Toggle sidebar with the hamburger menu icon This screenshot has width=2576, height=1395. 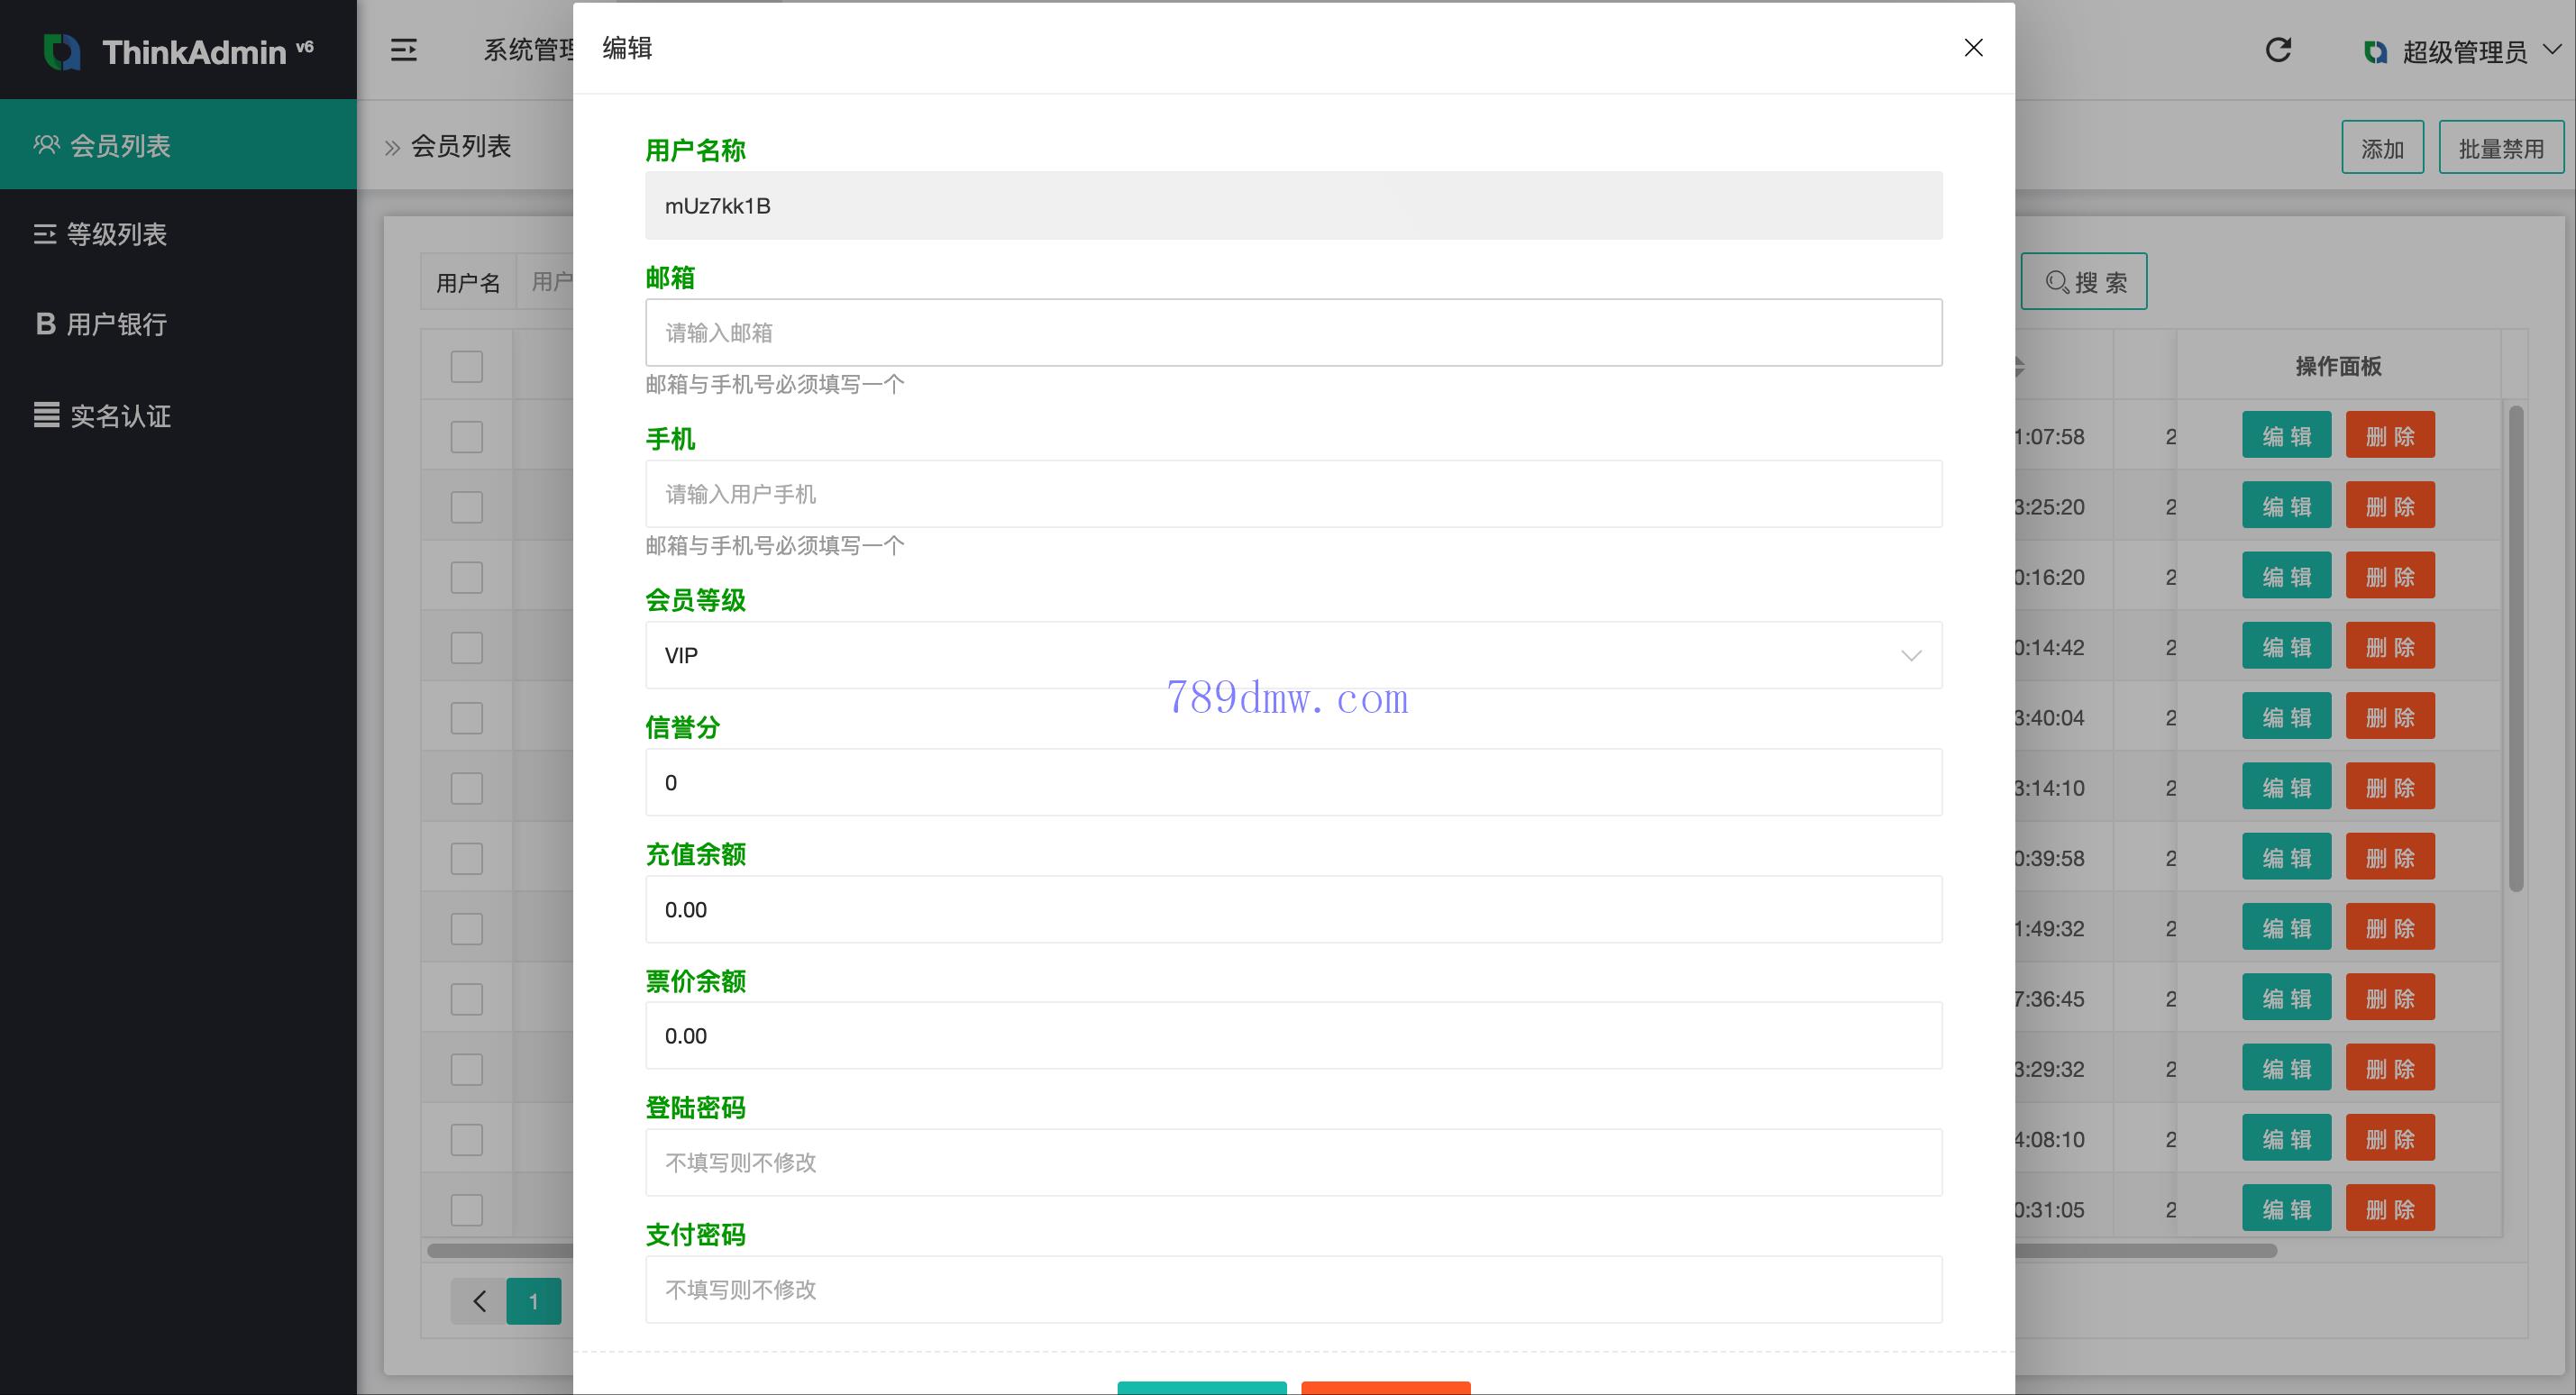click(403, 50)
